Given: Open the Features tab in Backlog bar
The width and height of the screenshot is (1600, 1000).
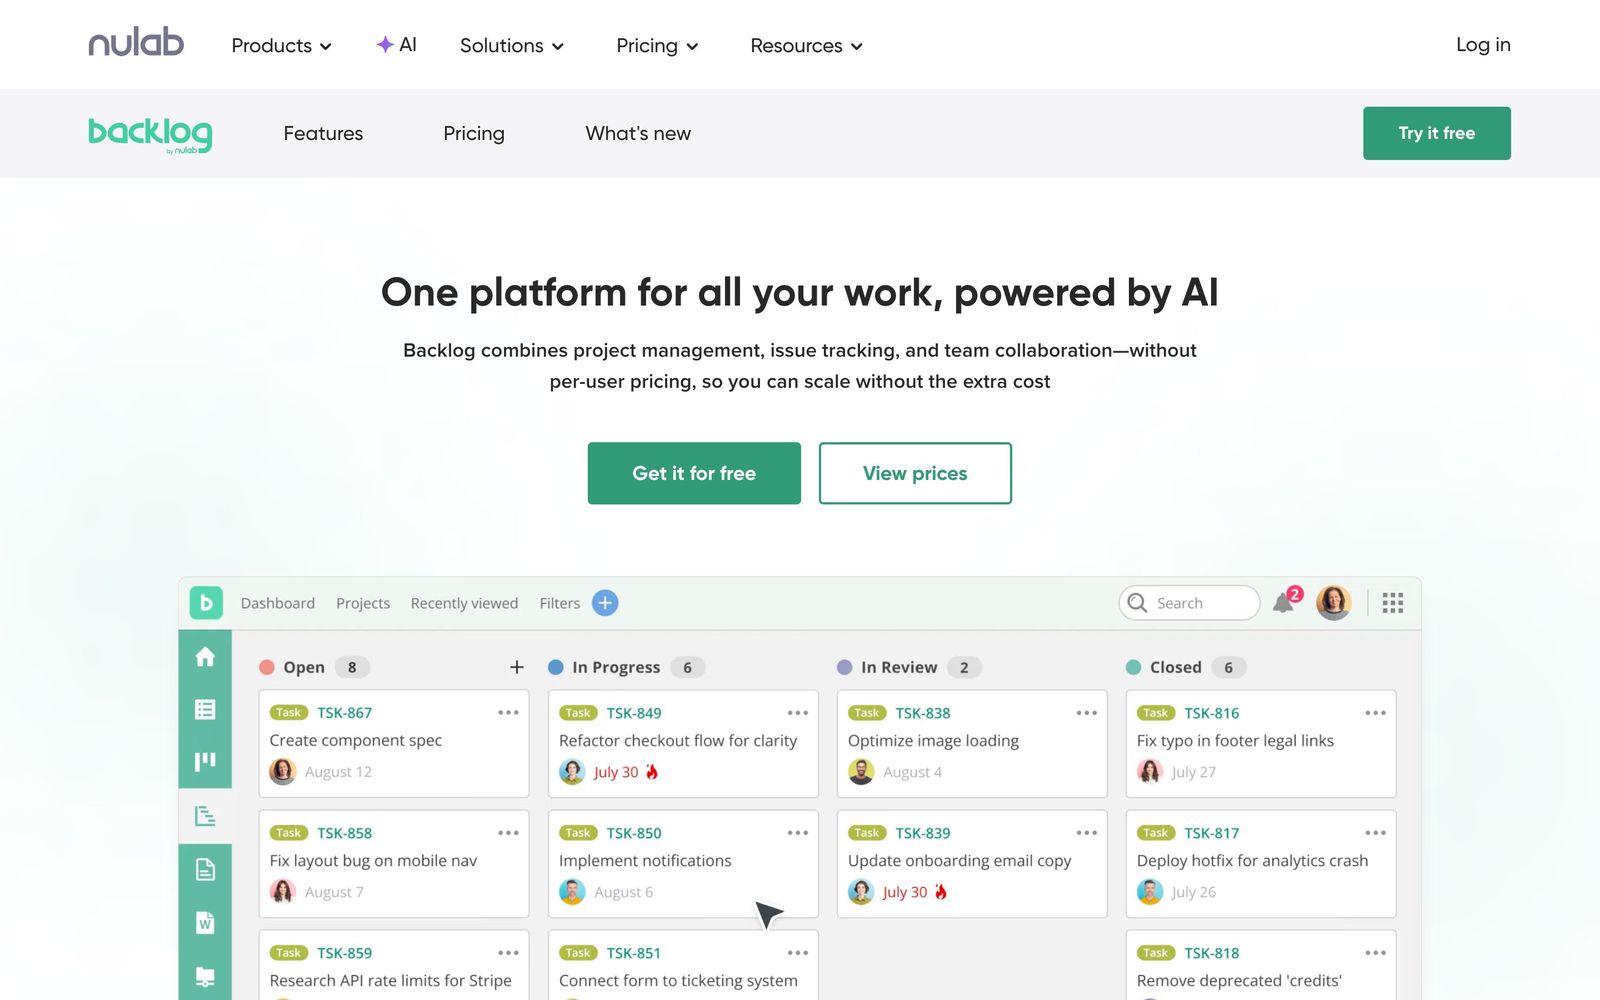Looking at the screenshot, I should pos(323,133).
